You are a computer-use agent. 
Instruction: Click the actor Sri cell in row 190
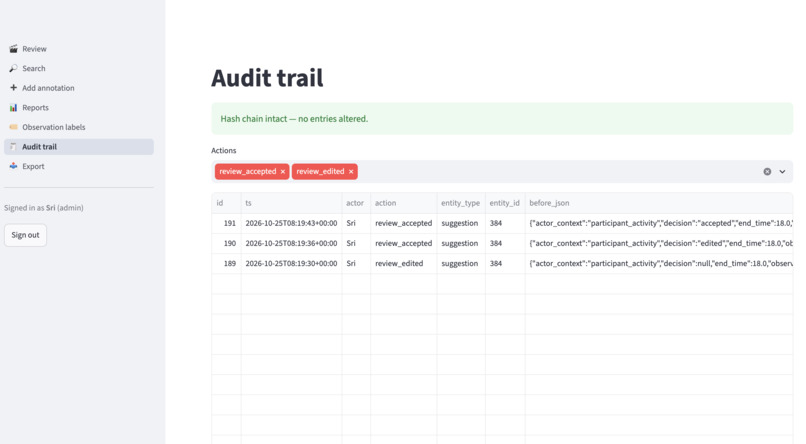pyautogui.click(x=356, y=243)
